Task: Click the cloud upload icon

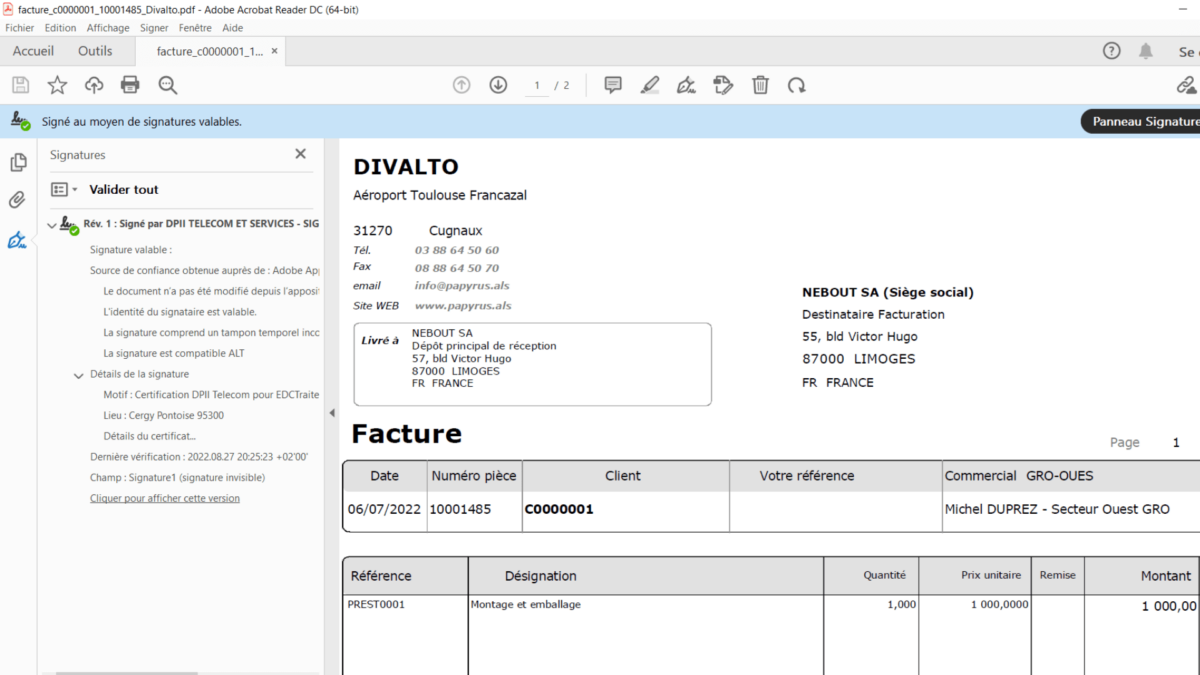Action: 94,85
